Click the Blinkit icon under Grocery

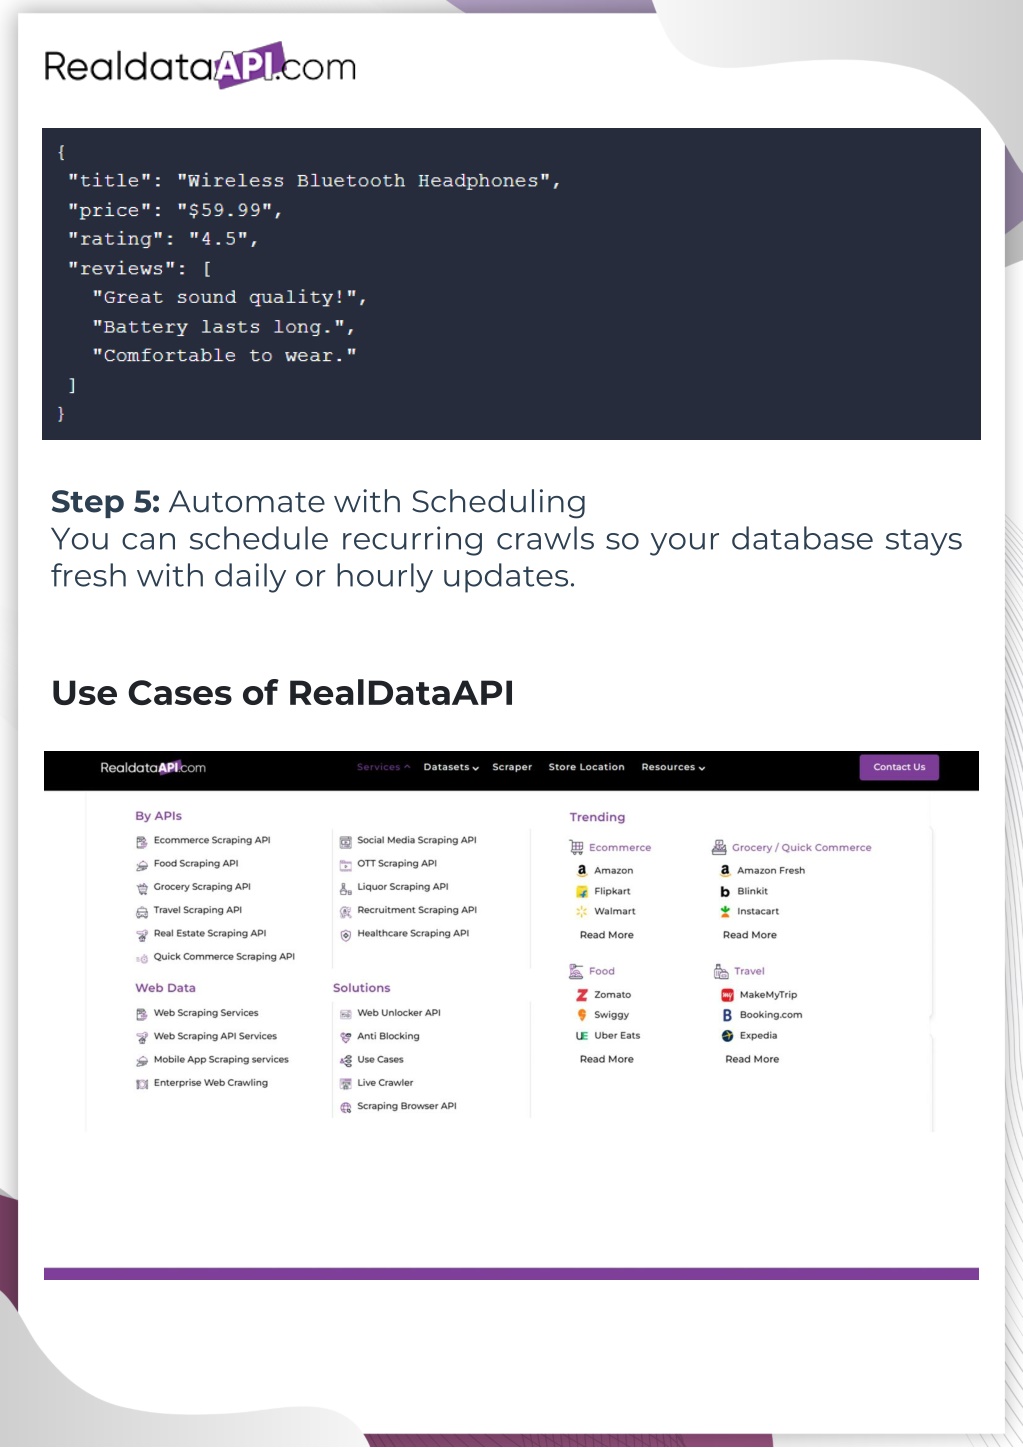(725, 891)
